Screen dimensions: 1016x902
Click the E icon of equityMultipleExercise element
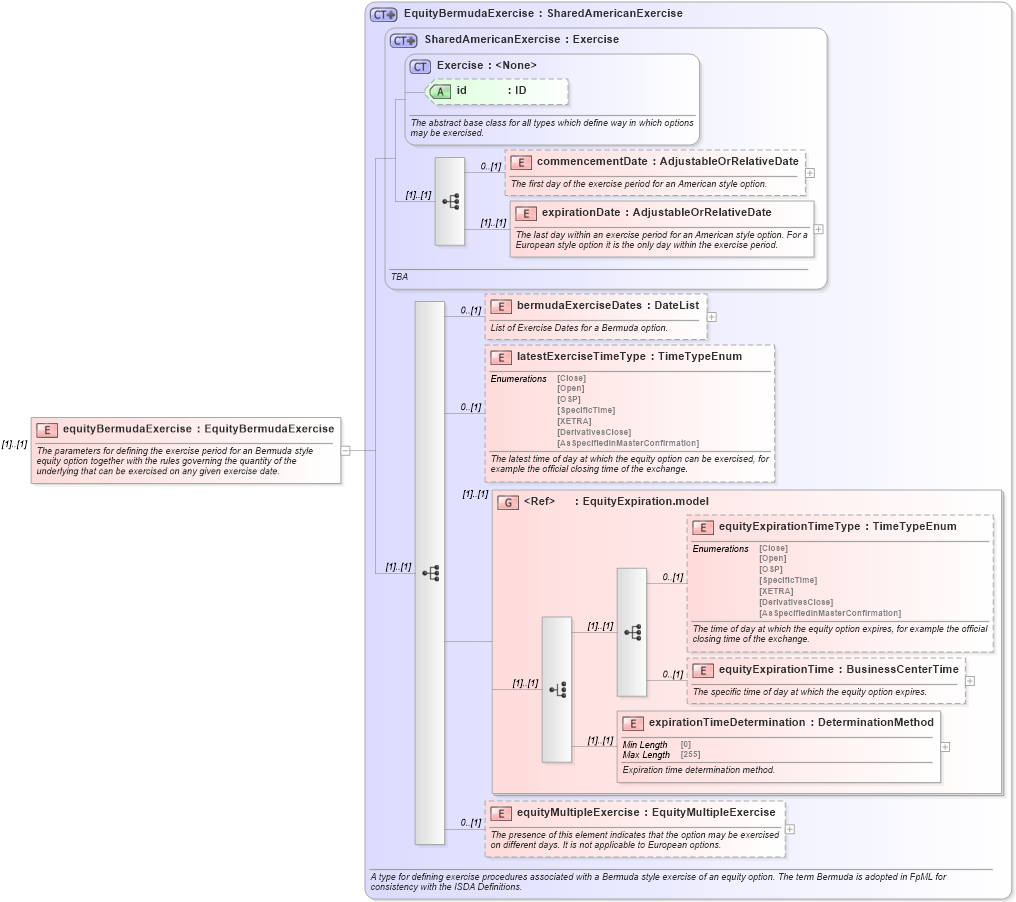(501, 812)
